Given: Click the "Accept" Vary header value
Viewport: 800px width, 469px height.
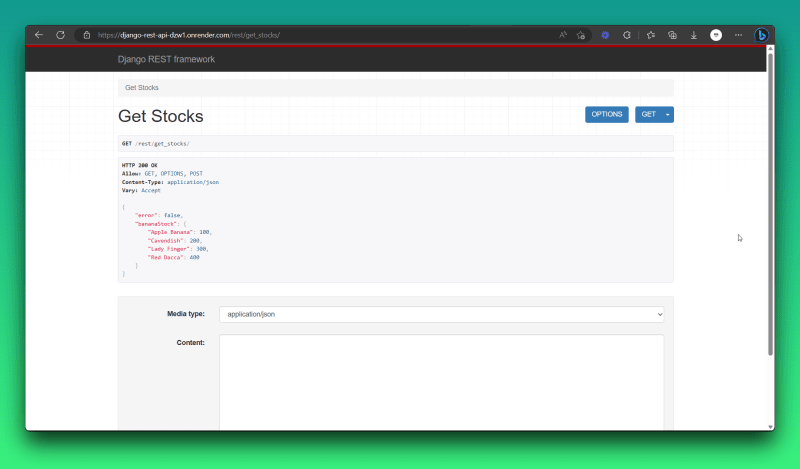Looking at the screenshot, I should [x=151, y=190].
